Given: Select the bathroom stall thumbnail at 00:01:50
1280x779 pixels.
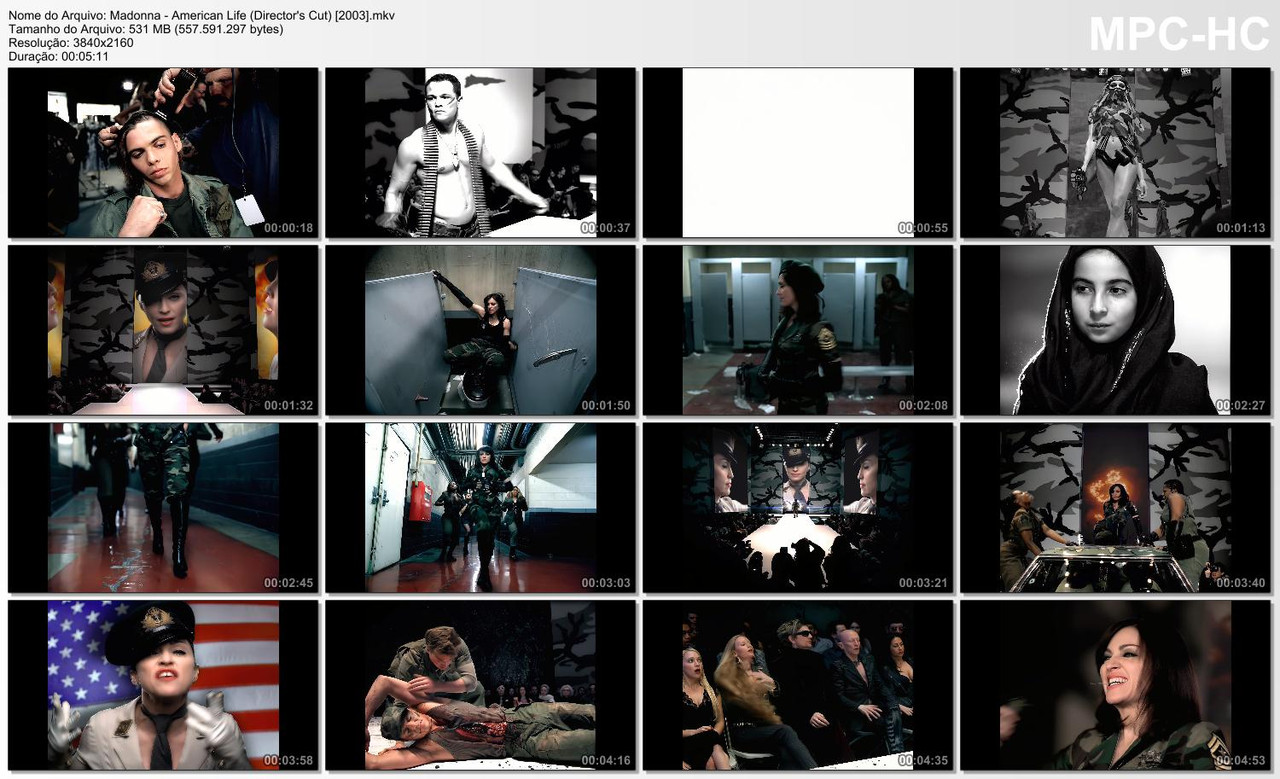Looking at the screenshot, I should [479, 330].
